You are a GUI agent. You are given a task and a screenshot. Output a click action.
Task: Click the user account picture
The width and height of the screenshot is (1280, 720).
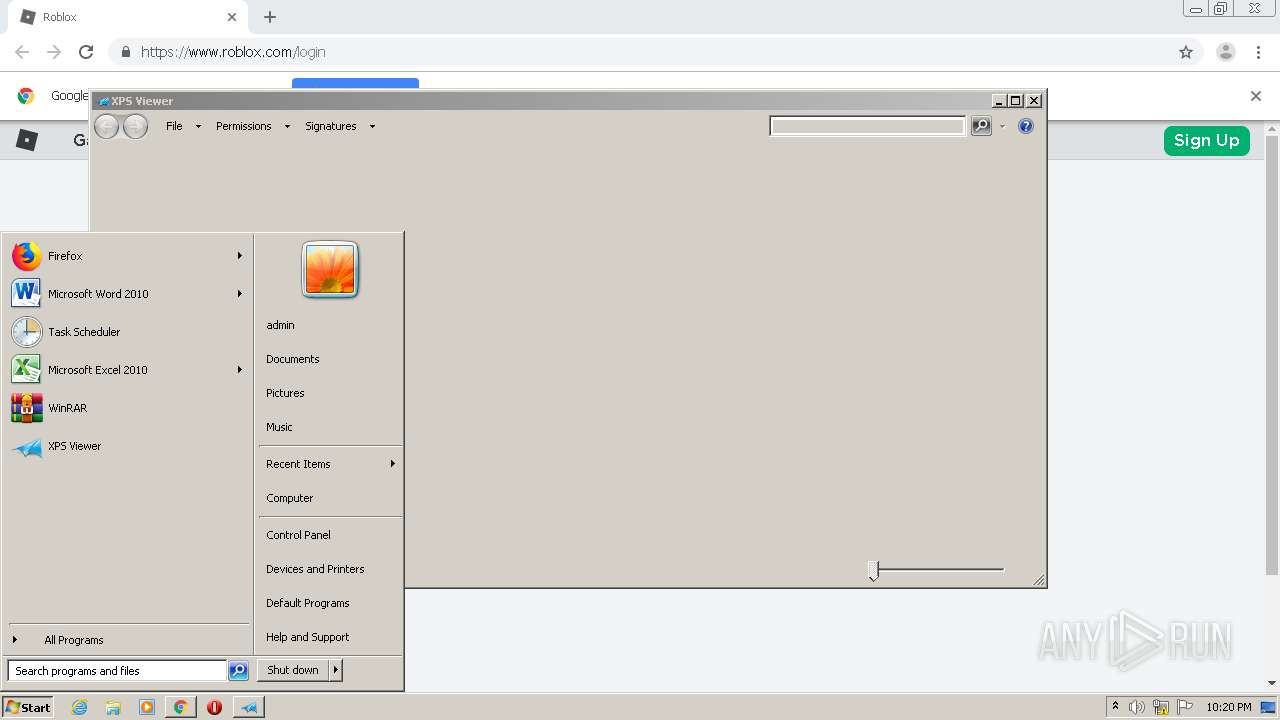click(330, 270)
